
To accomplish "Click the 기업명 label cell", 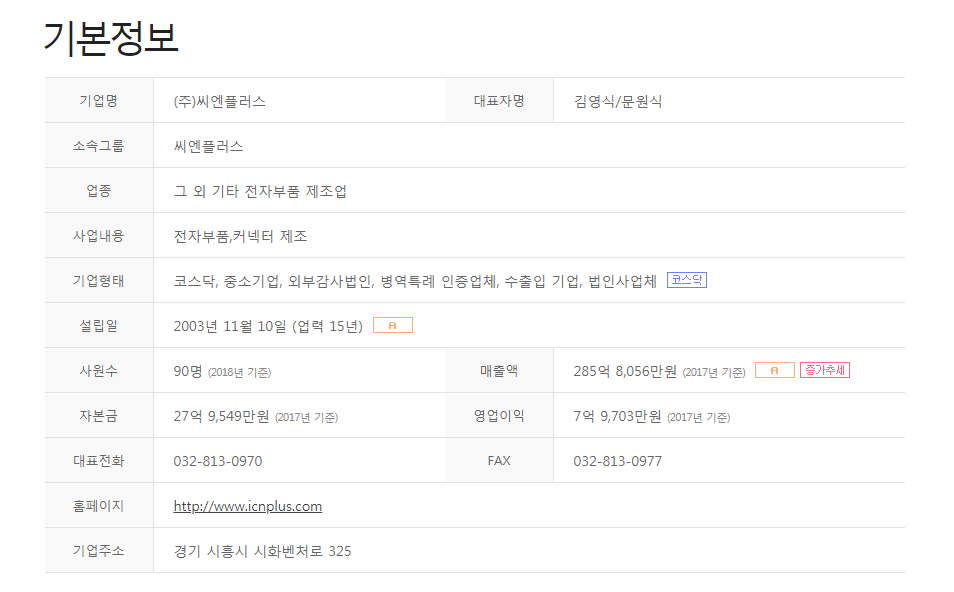I will (99, 100).
